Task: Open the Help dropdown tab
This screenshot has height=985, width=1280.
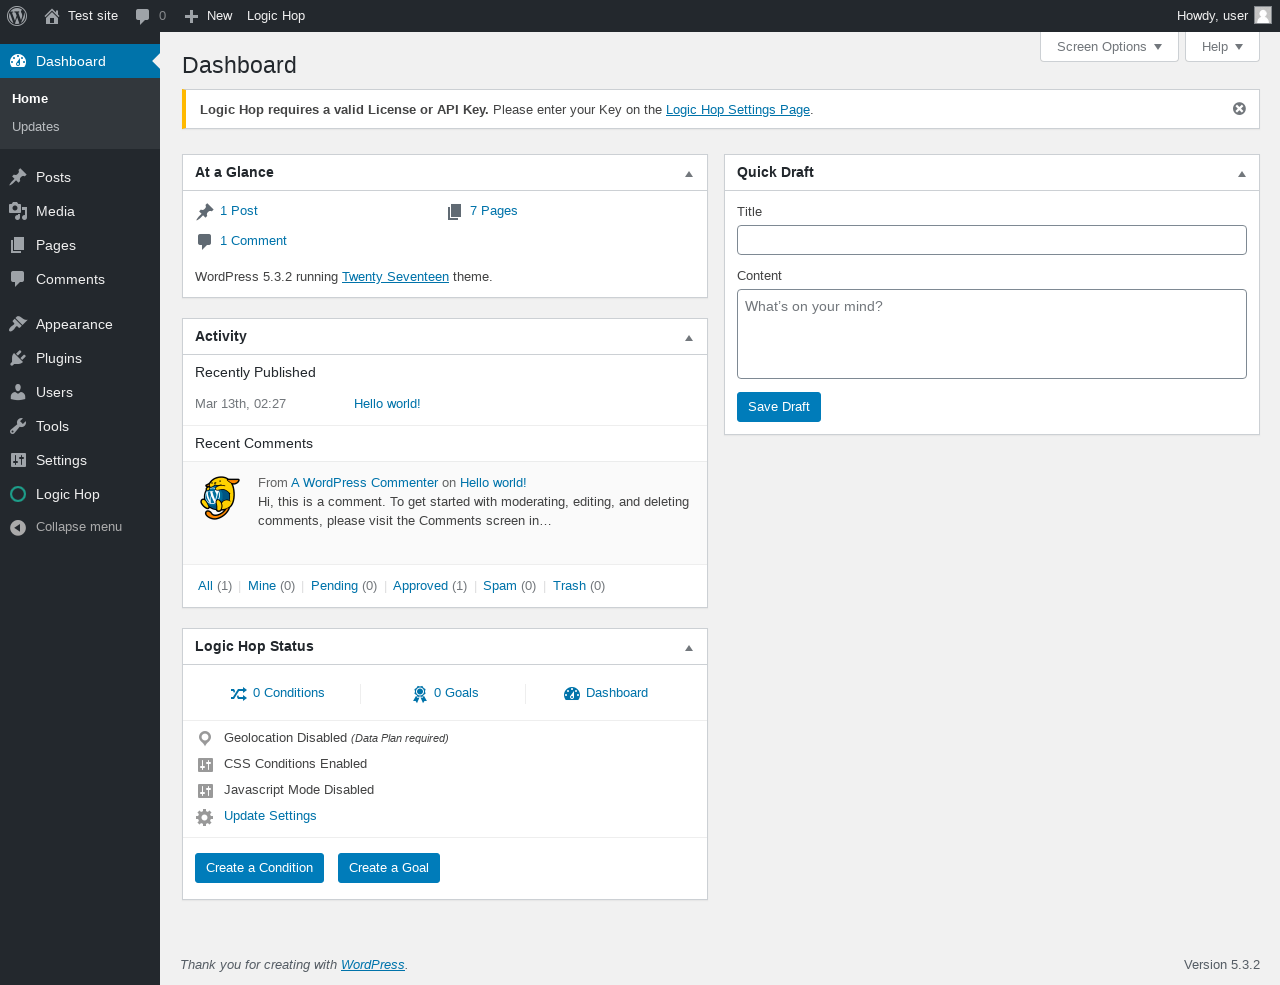Action: (x=1222, y=47)
